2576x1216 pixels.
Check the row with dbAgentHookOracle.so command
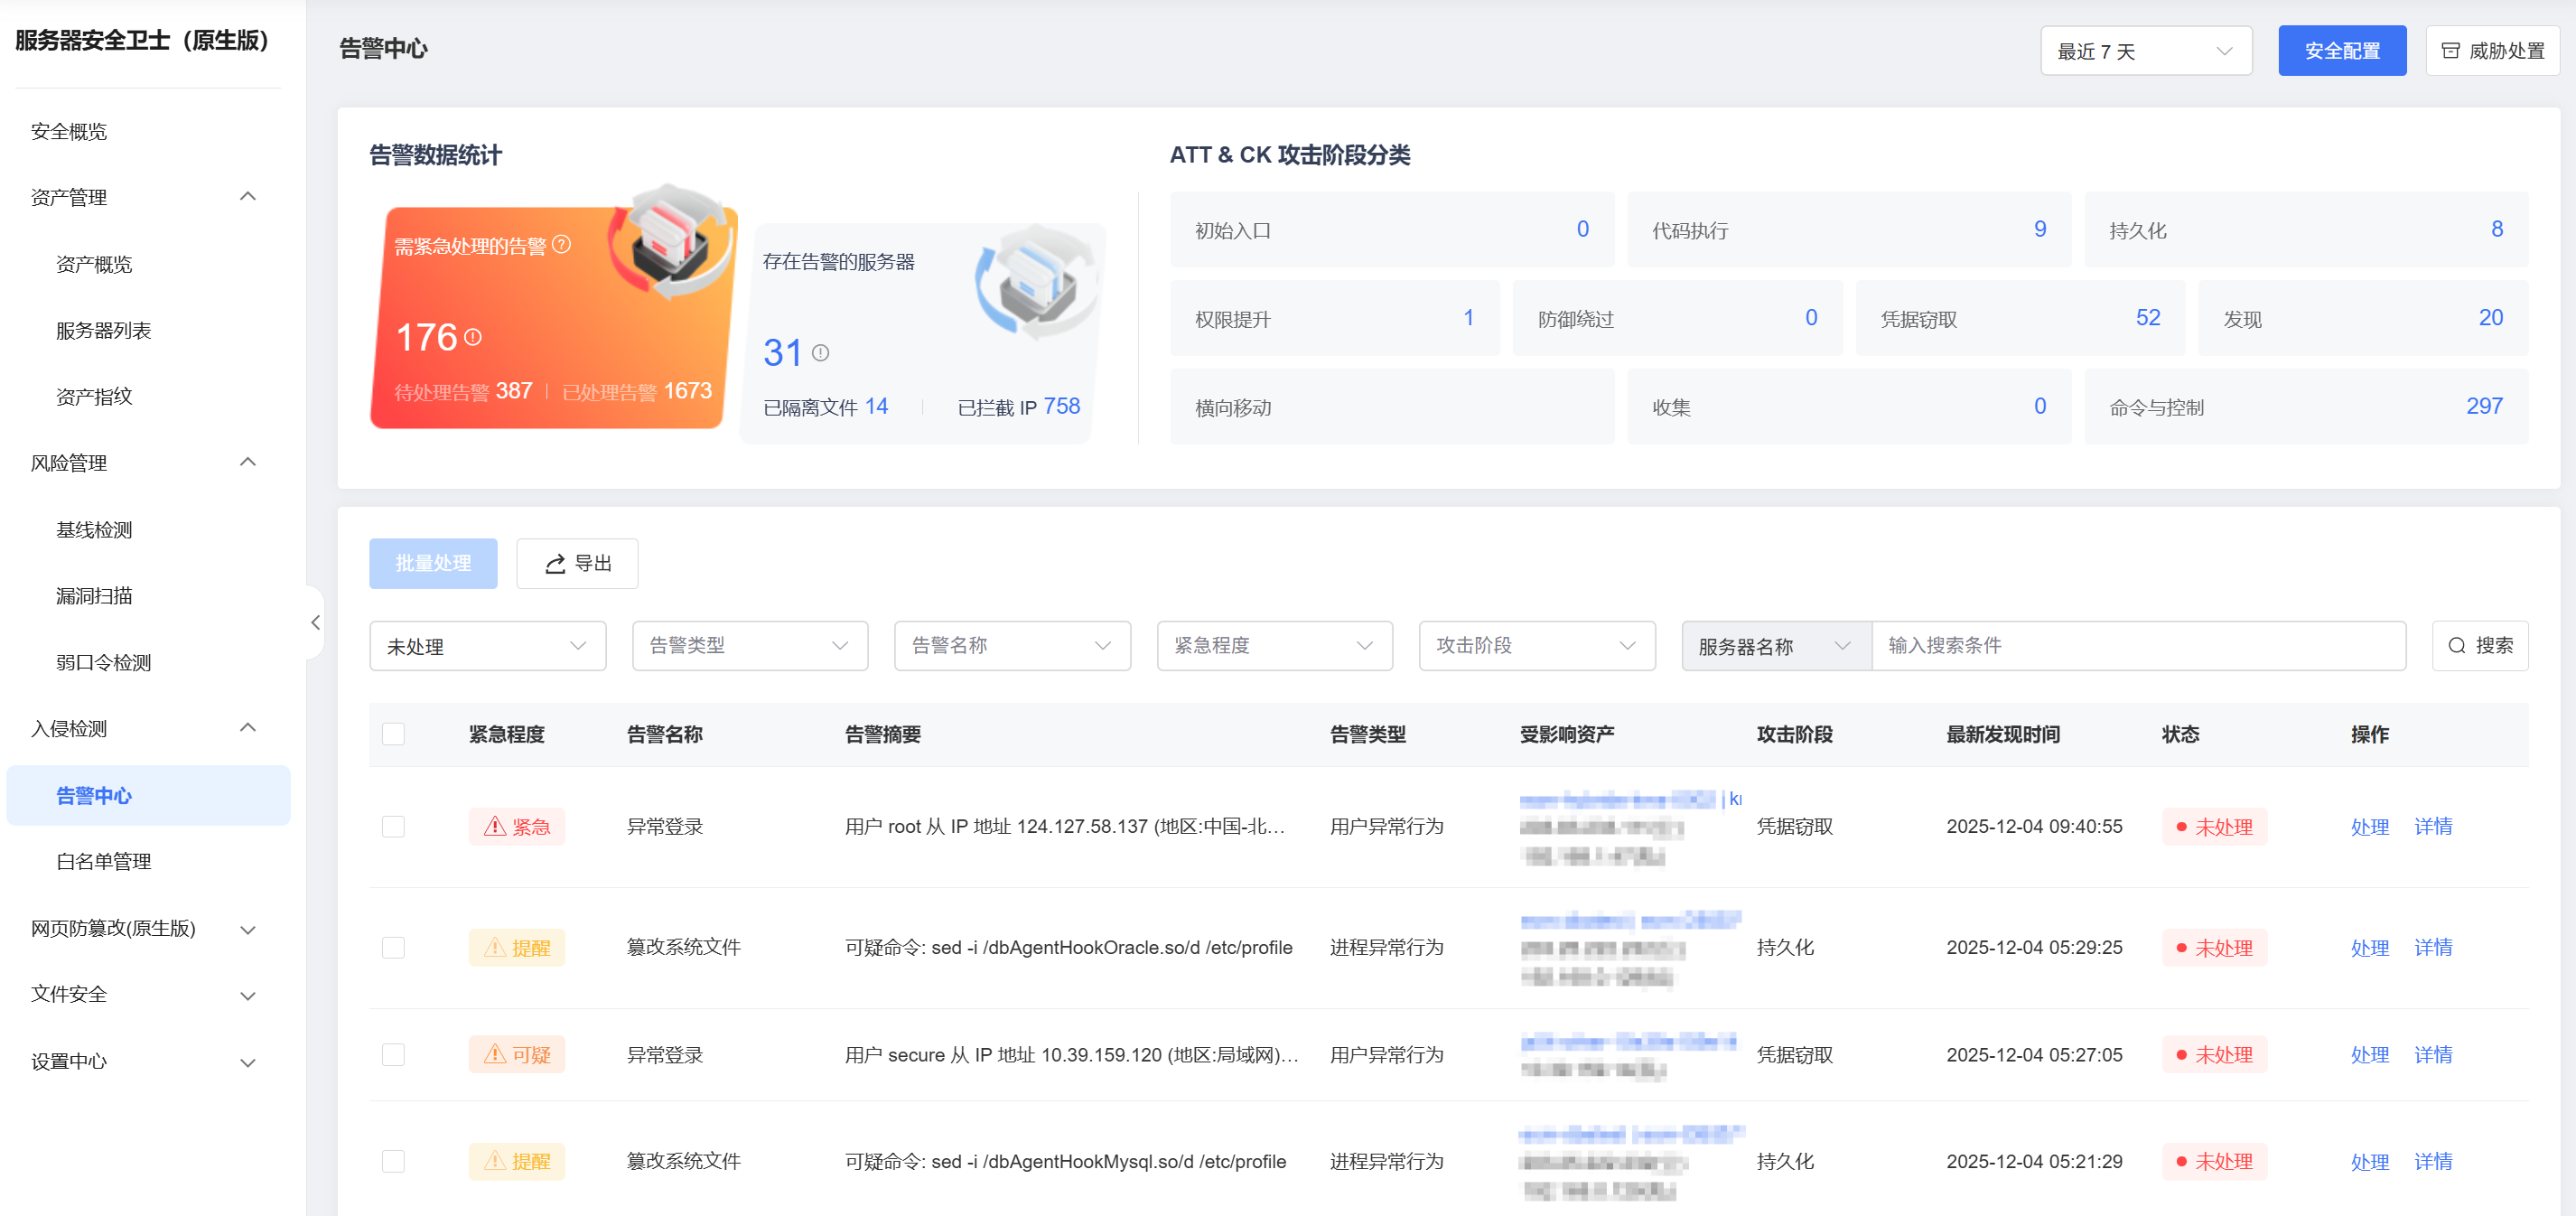pos(393,947)
